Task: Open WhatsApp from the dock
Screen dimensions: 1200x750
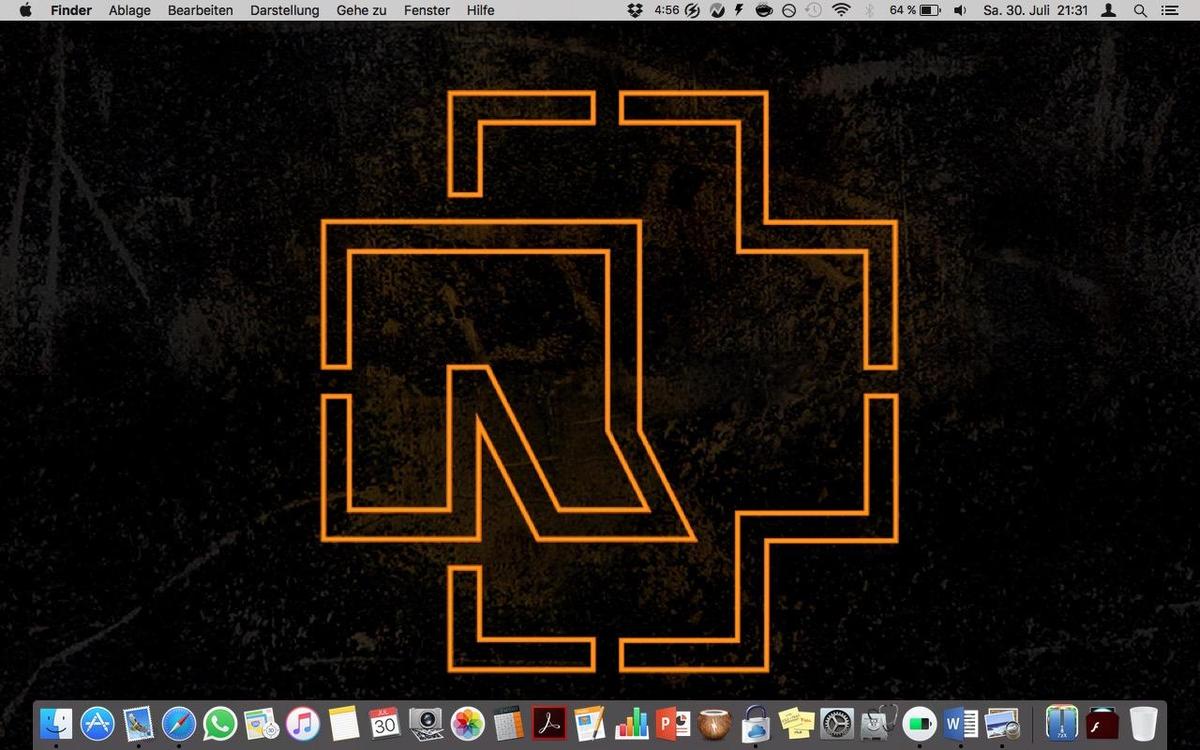Action: point(220,722)
